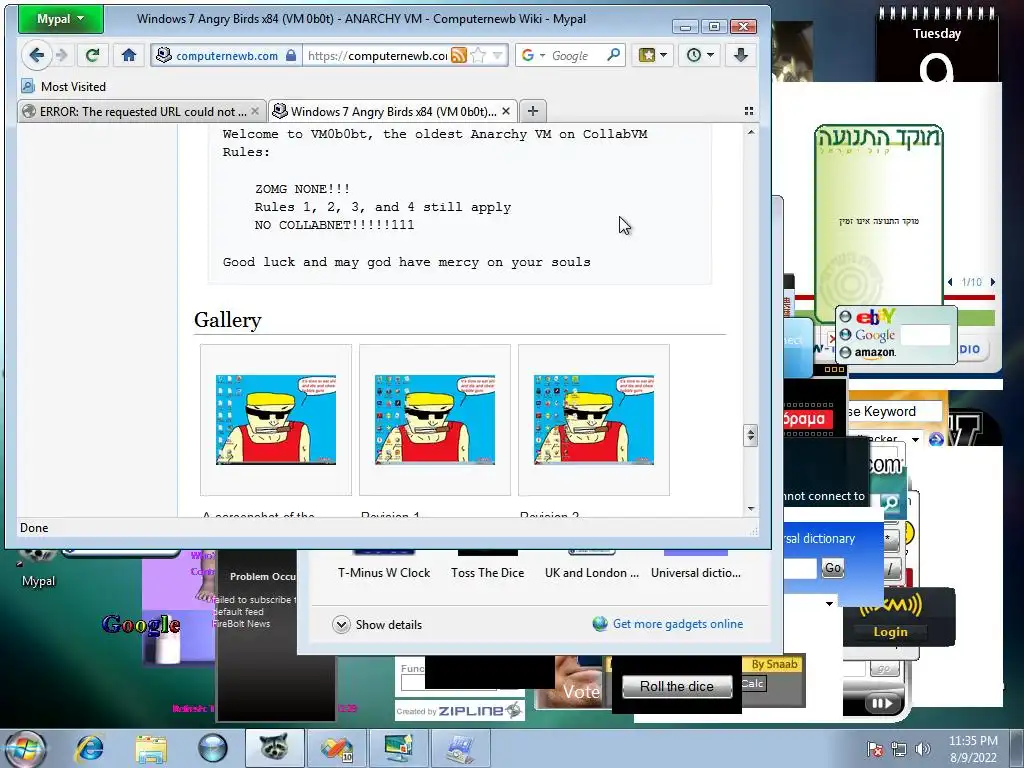Viewport: 1024px width, 768px height.
Task: Go back using the browser back arrow
Action: 37,56
